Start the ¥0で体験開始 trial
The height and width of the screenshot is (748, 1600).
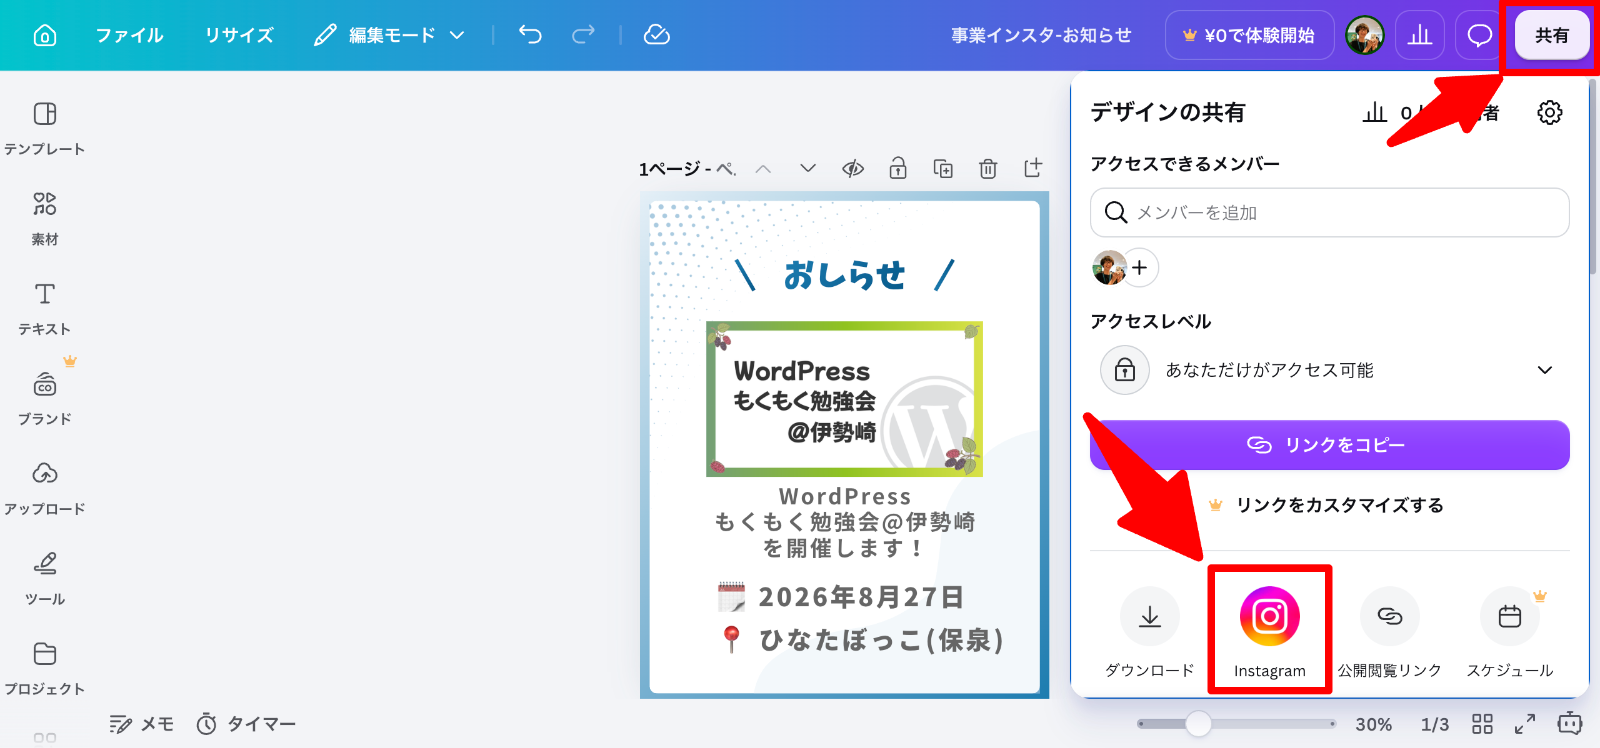pos(1250,36)
